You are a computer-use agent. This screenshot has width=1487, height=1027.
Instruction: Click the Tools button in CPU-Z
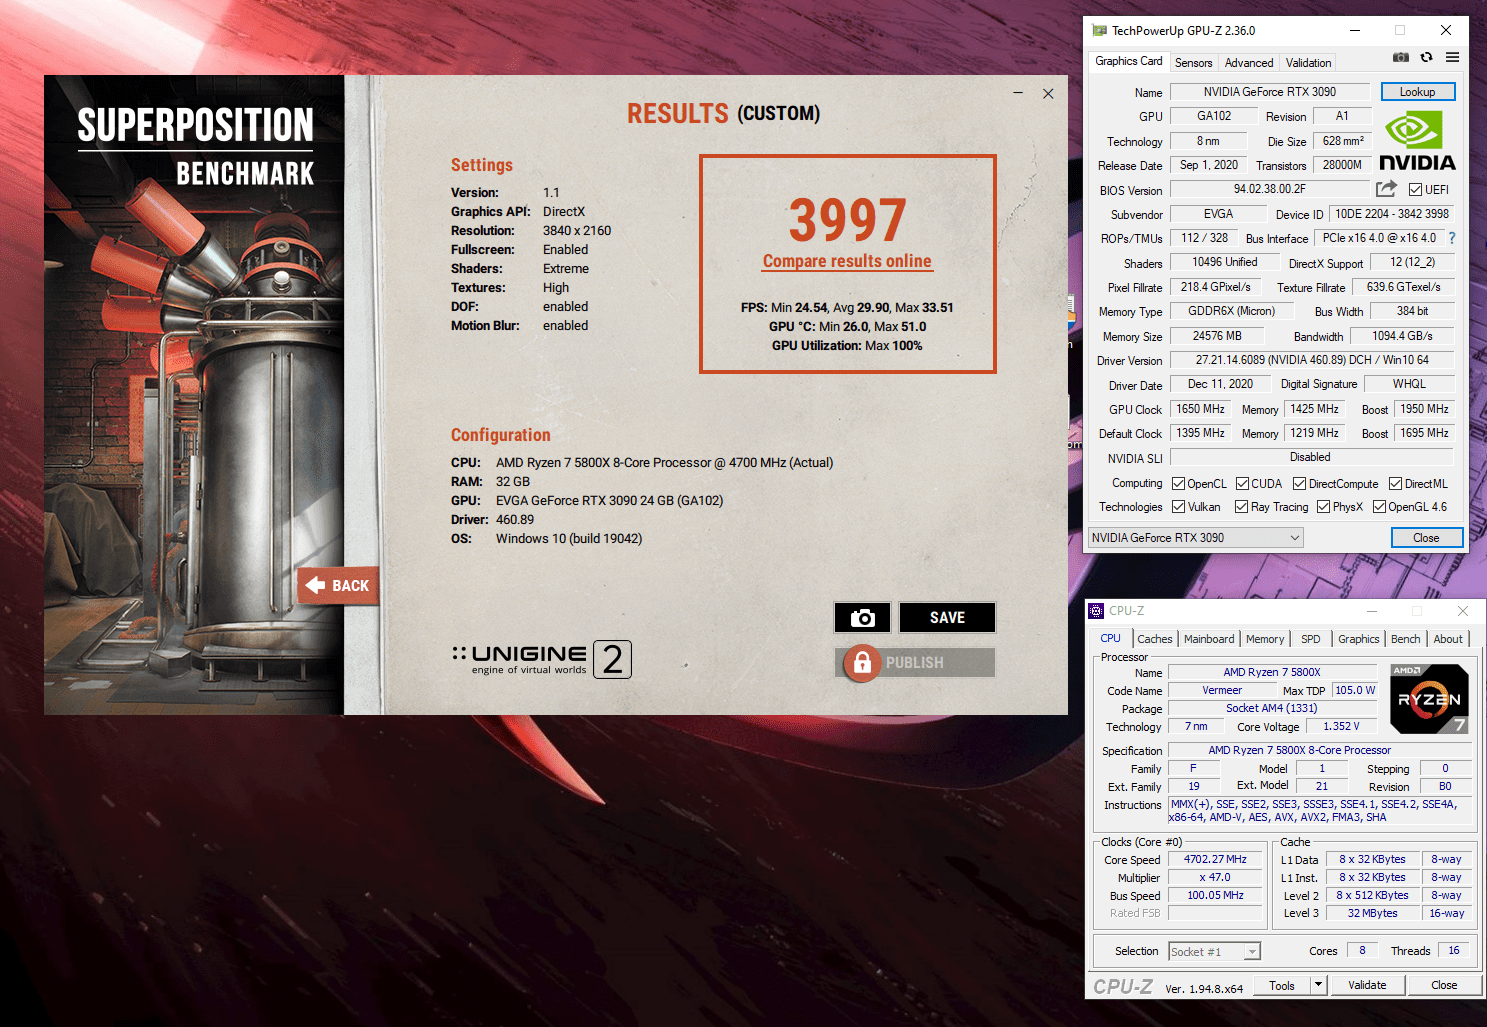pyautogui.click(x=1282, y=985)
